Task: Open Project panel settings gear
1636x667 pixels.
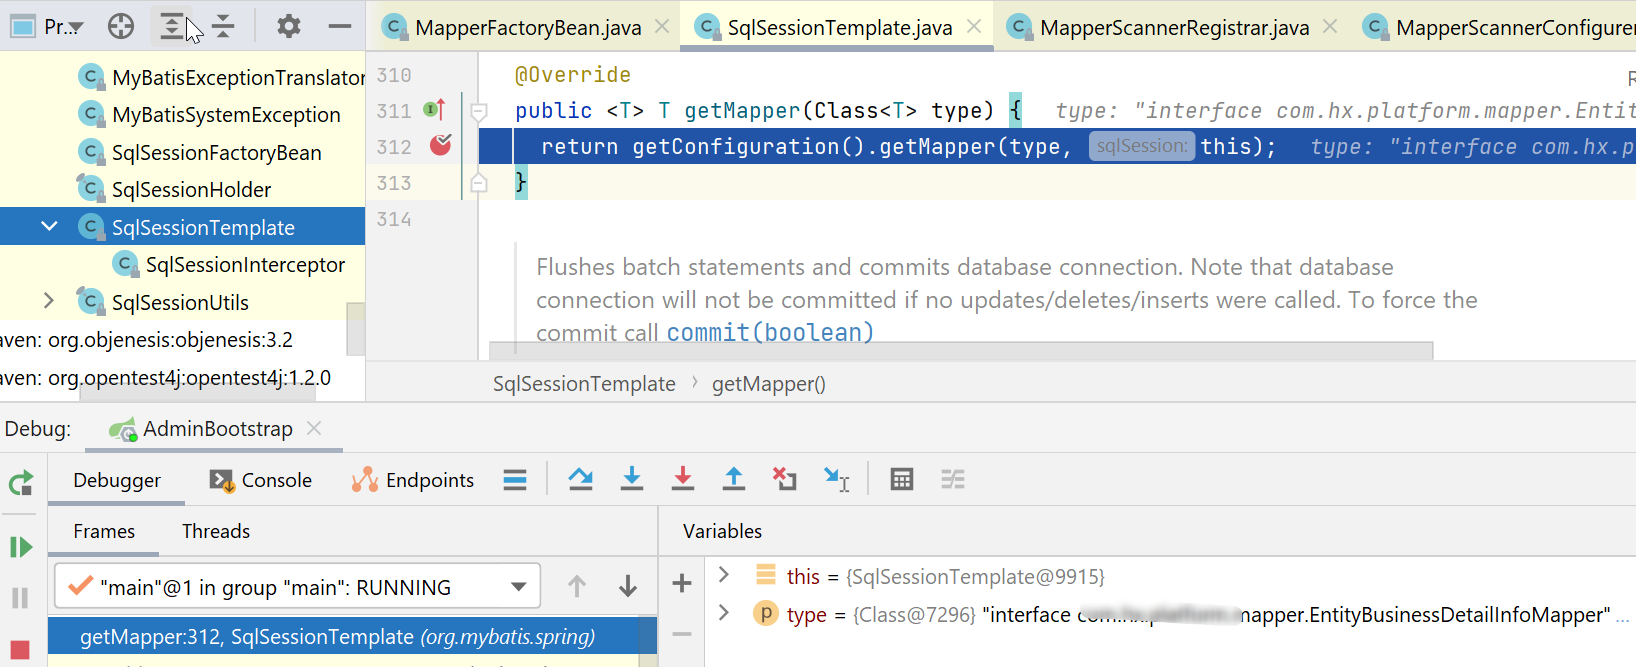Action: pyautogui.click(x=289, y=26)
